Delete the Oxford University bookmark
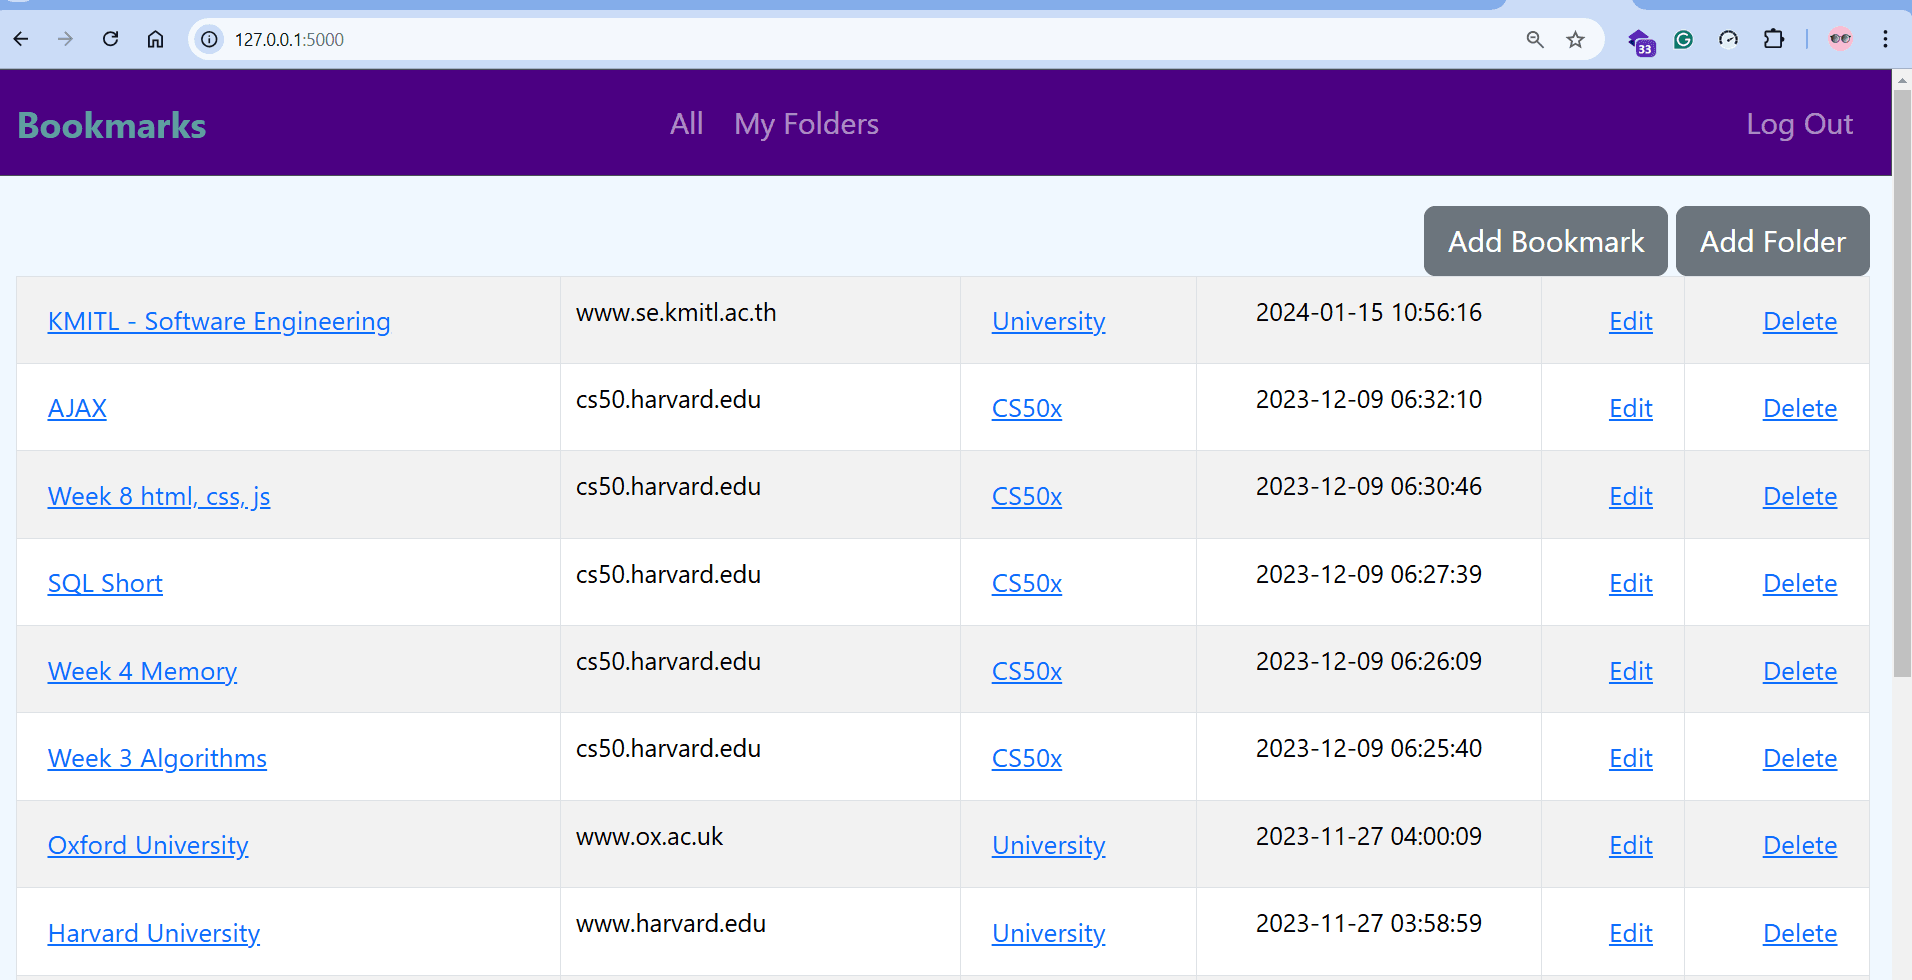 (x=1799, y=845)
